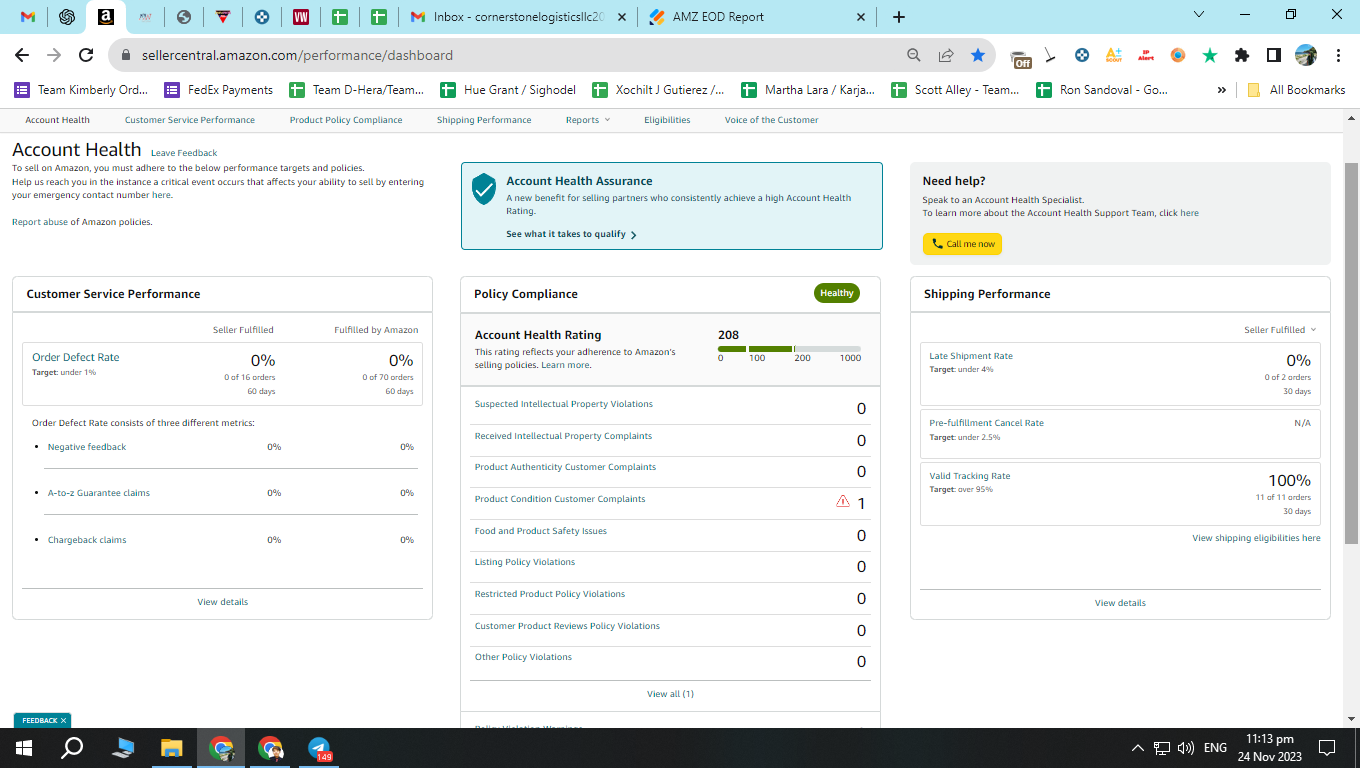View details under Customer Service Performance
This screenshot has width=1360, height=768.
[222, 602]
